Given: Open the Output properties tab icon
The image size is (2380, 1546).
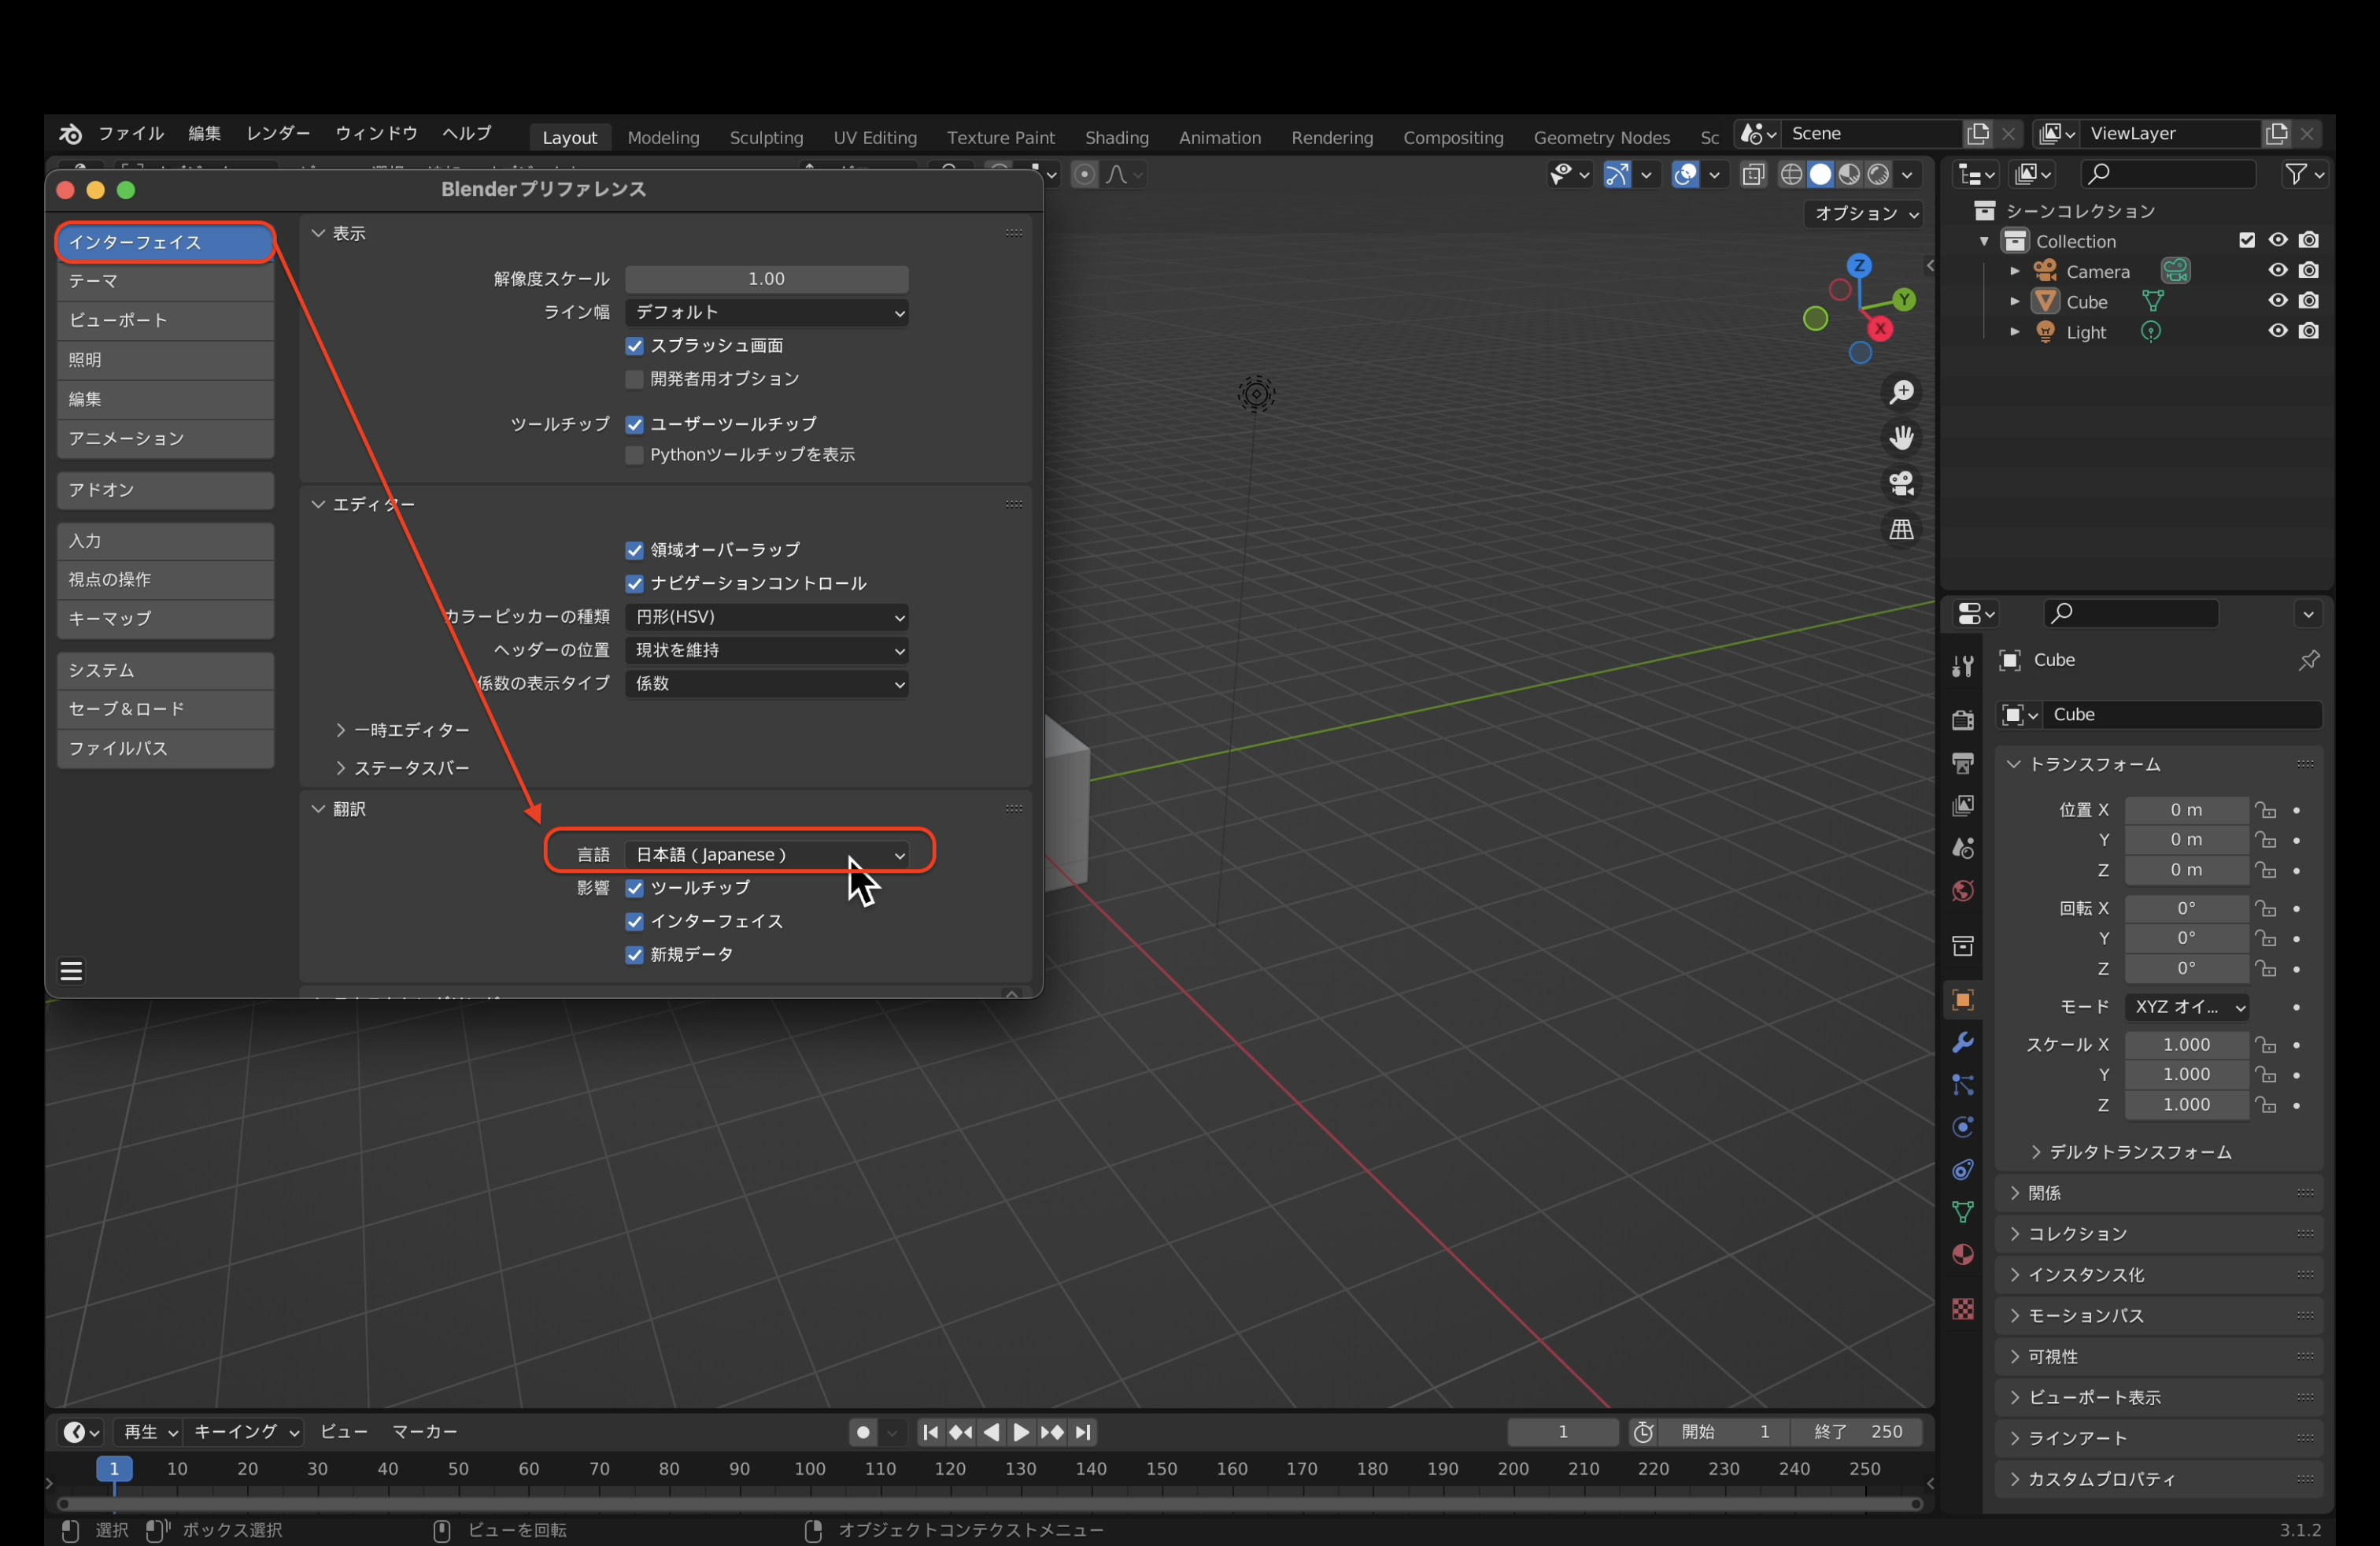Looking at the screenshot, I should point(1963,763).
